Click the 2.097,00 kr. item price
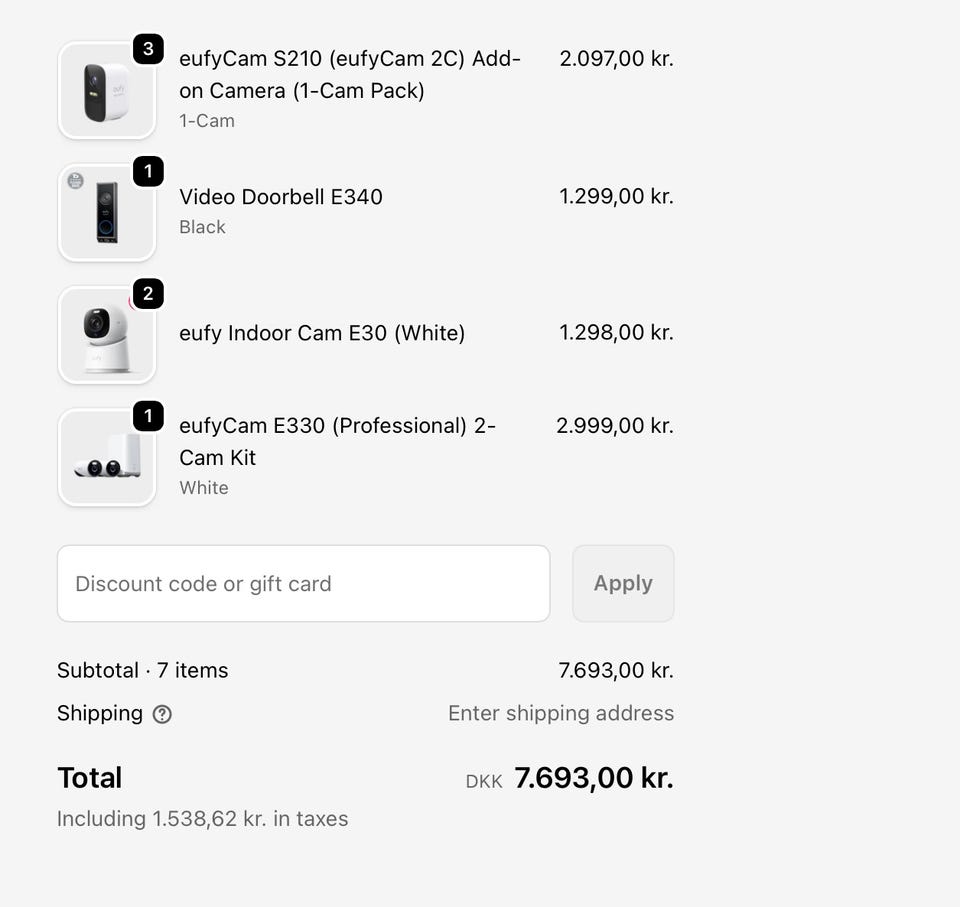This screenshot has width=960, height=907. click(616, 59)
